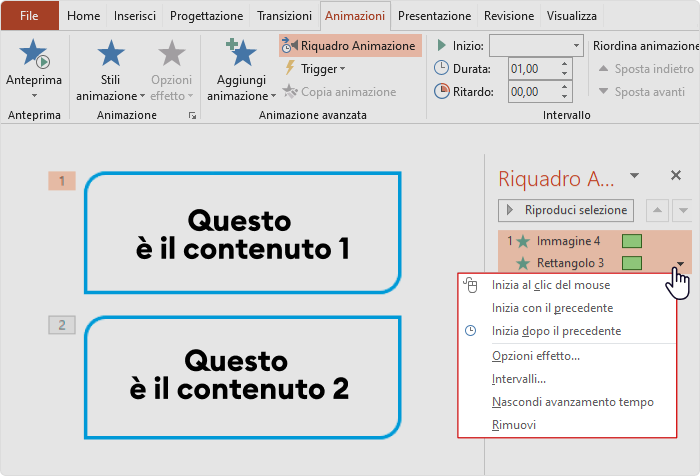
Task: Select Immagine 4 animation entry
Action: [568, 241]
